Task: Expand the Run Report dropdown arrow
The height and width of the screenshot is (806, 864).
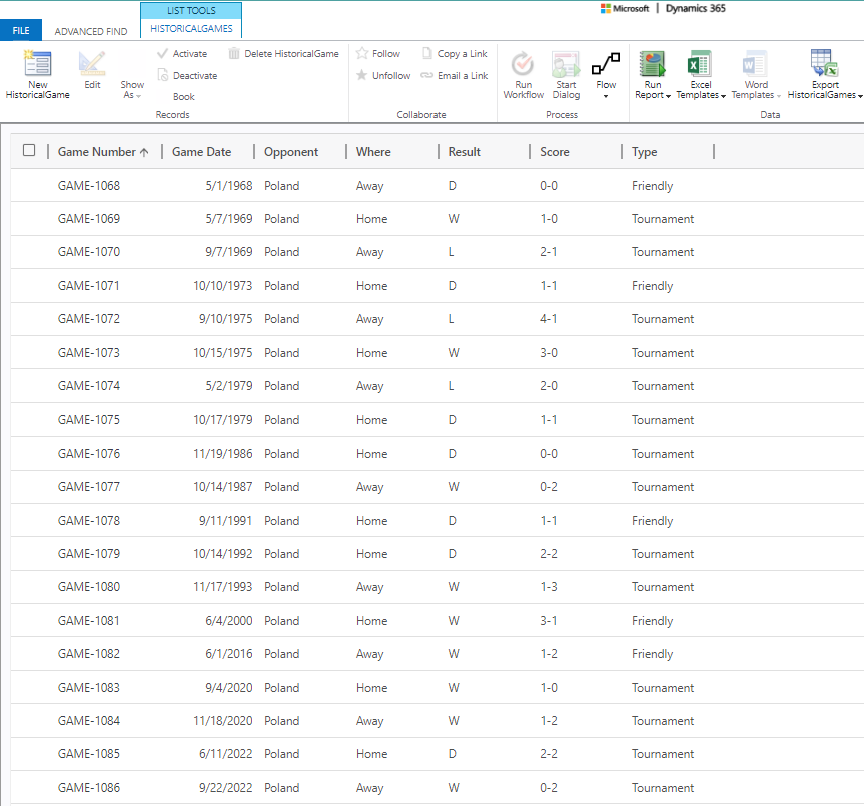Action: 668,96
